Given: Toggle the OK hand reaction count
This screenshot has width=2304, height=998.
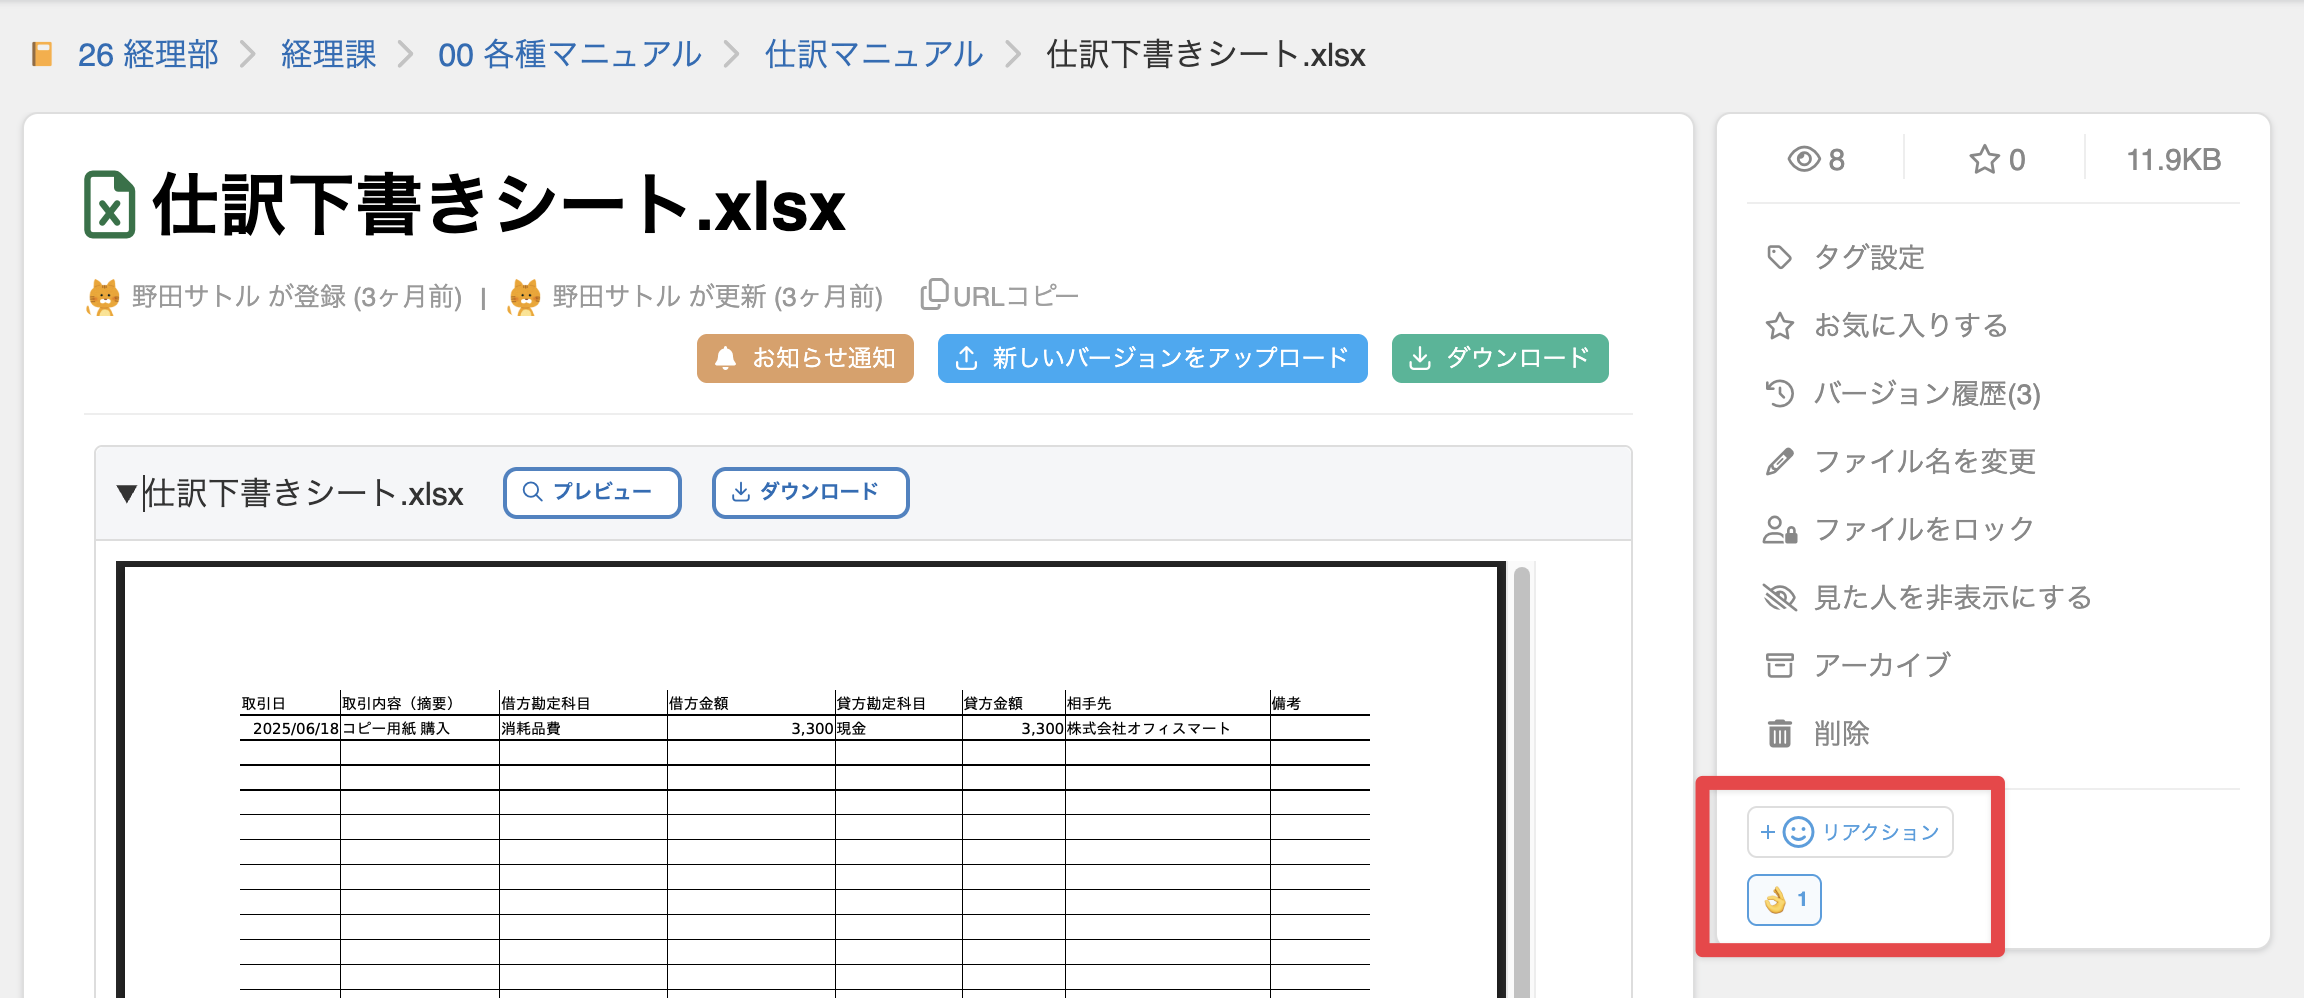Looking at the screenshot, I should point(1784,900).
